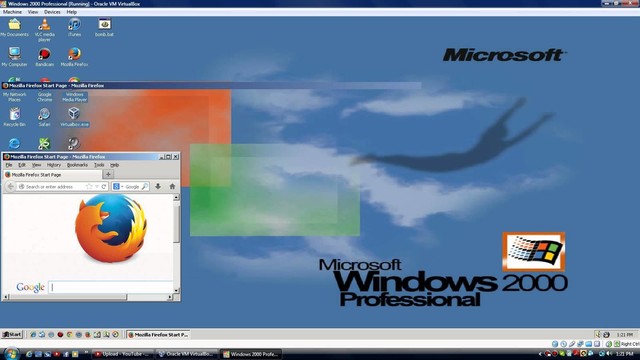640x360 pixels.
Task: Click VirtualBox optical disc status icon
Action: point(563,344)
